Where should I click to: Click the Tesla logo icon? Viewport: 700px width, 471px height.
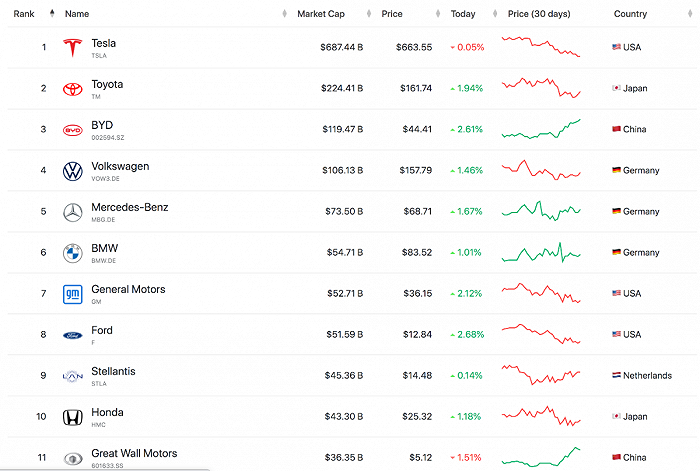pyautogui.click(x=71, y=48)
